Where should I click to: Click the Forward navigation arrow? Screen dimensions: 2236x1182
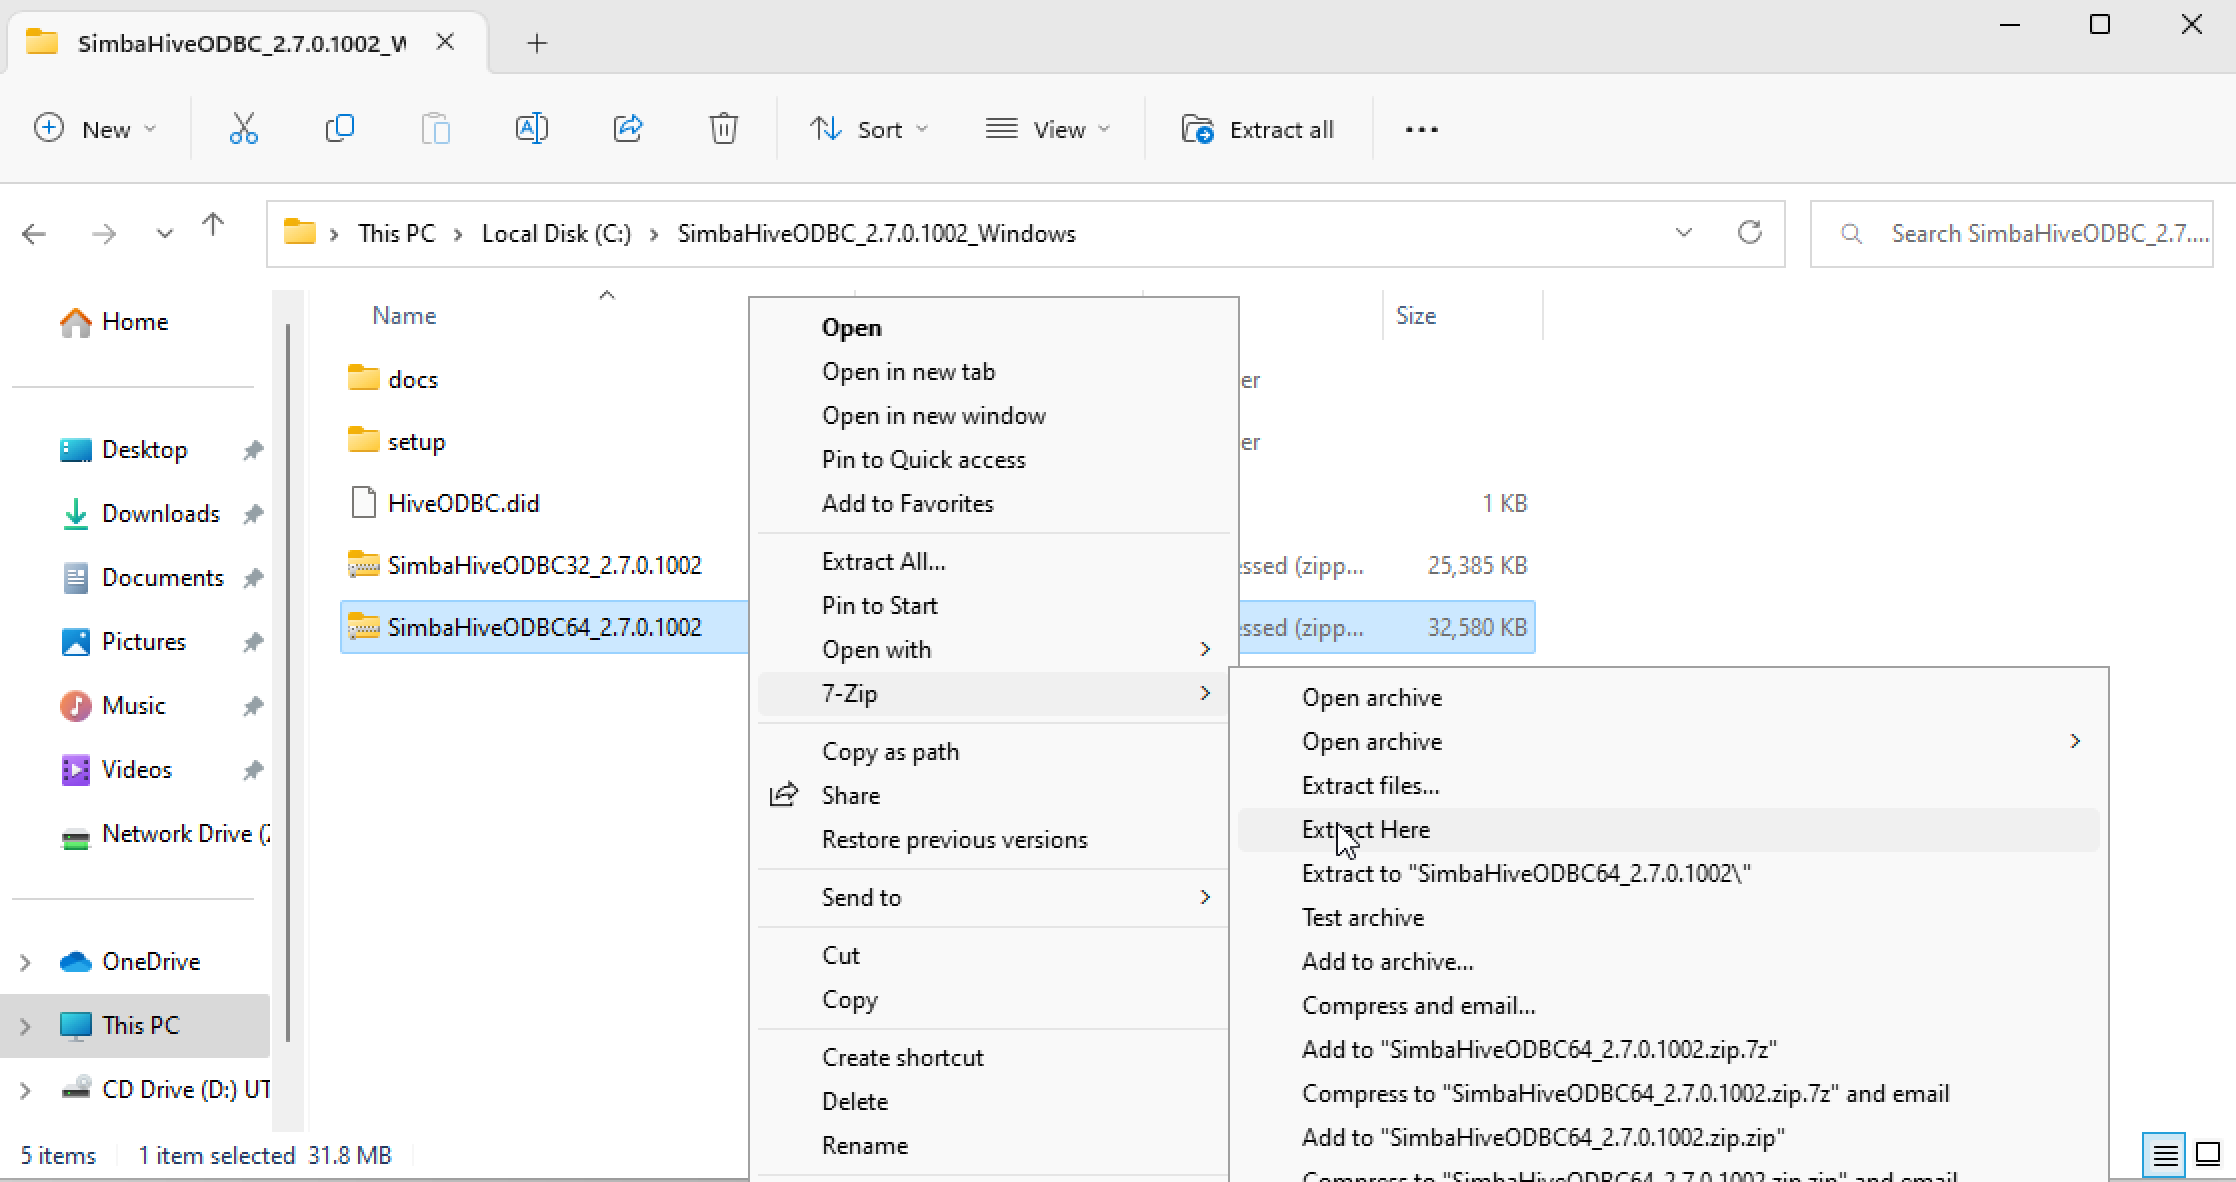point(103,234)
